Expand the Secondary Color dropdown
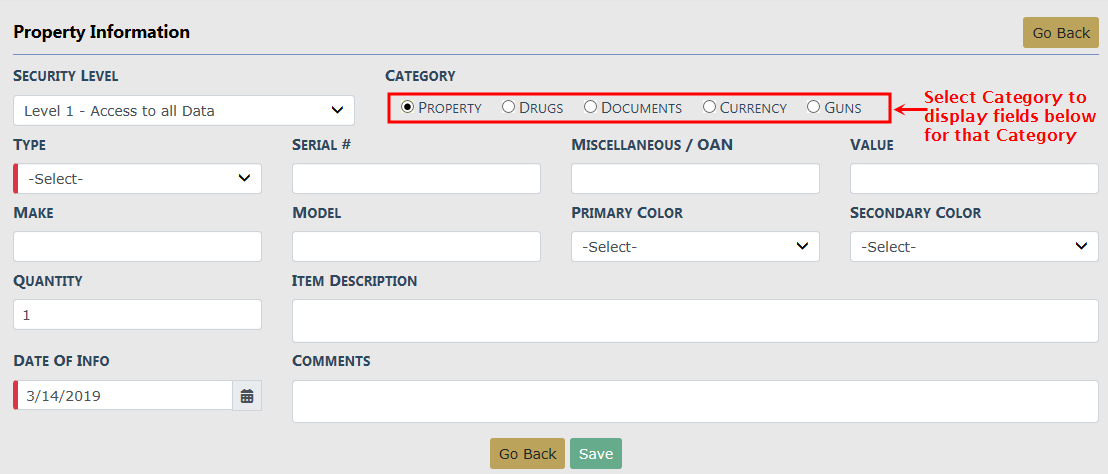The image size is (1108, 474). (974, 247)
